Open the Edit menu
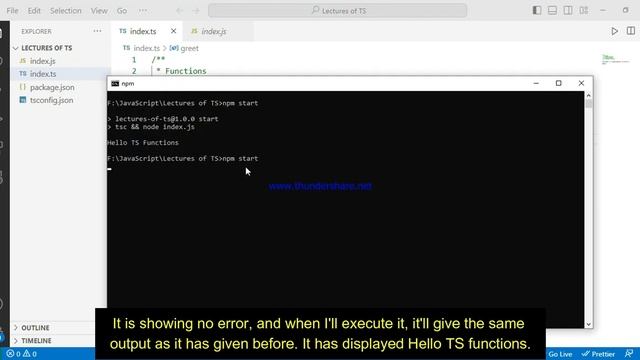Viewport: 640px width, 360px height. click(x=34, y=11)
